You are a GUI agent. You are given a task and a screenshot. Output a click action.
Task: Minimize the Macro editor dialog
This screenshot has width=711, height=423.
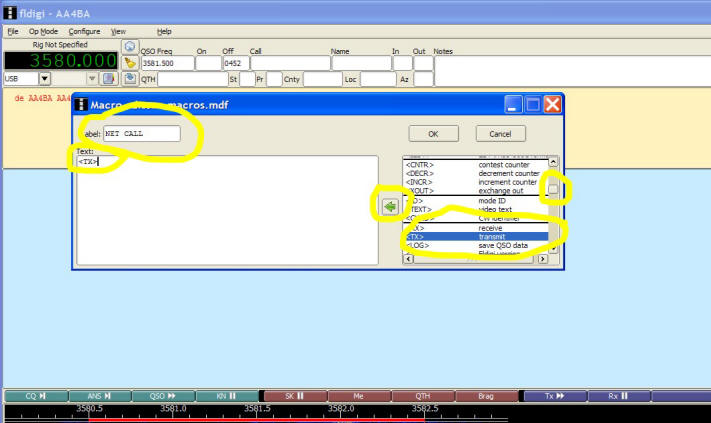tap(513, 105)
